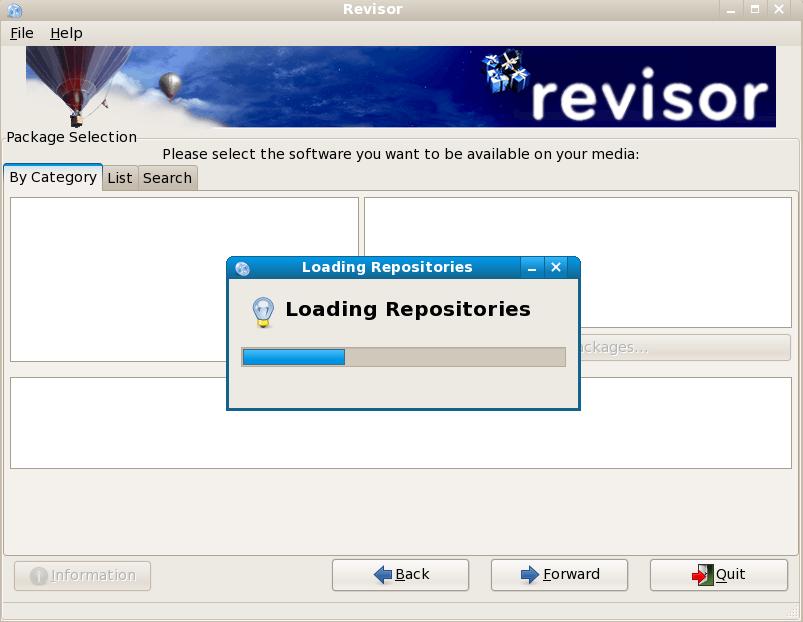Switch to the List tab
Screen dimensions: 803x622
tap(120, 178)
